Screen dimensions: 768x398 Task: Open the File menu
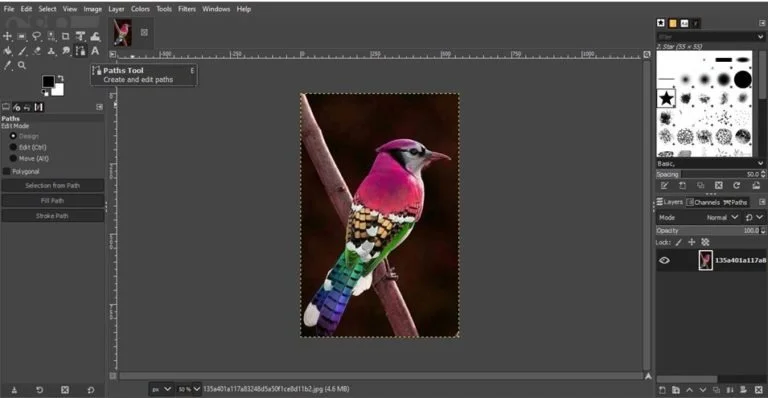[x=9, y=9]
